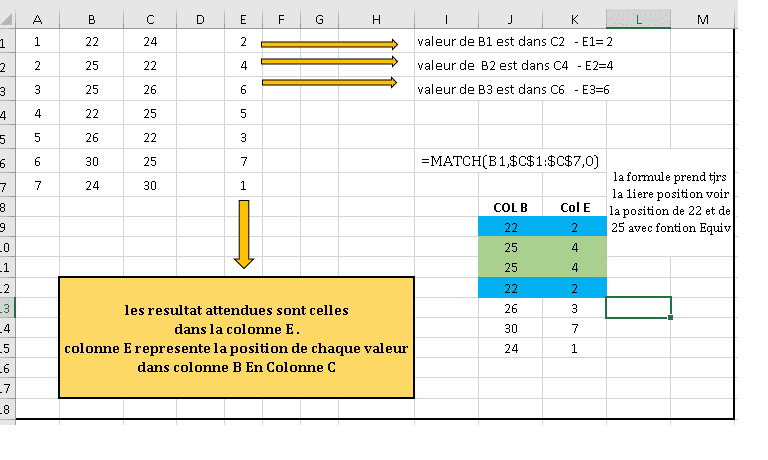Select the yellow text box with expected results
768x460 pixels.
[236, 338]
